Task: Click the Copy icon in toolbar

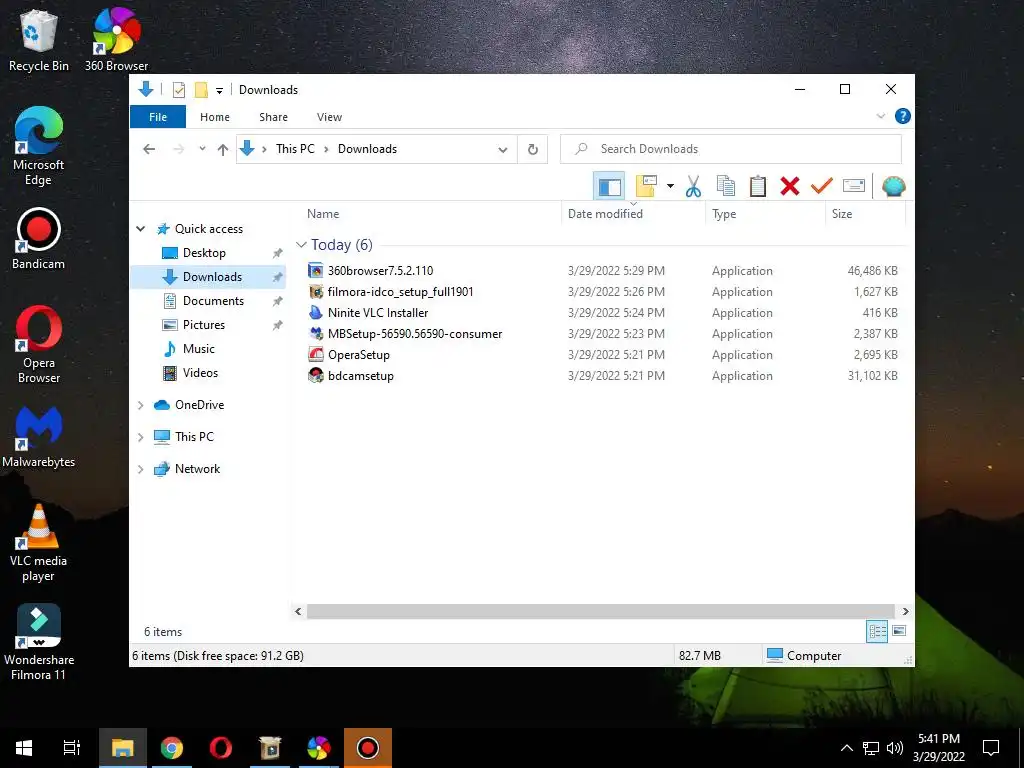Action: pyautogui.click(x=726, y=186)
